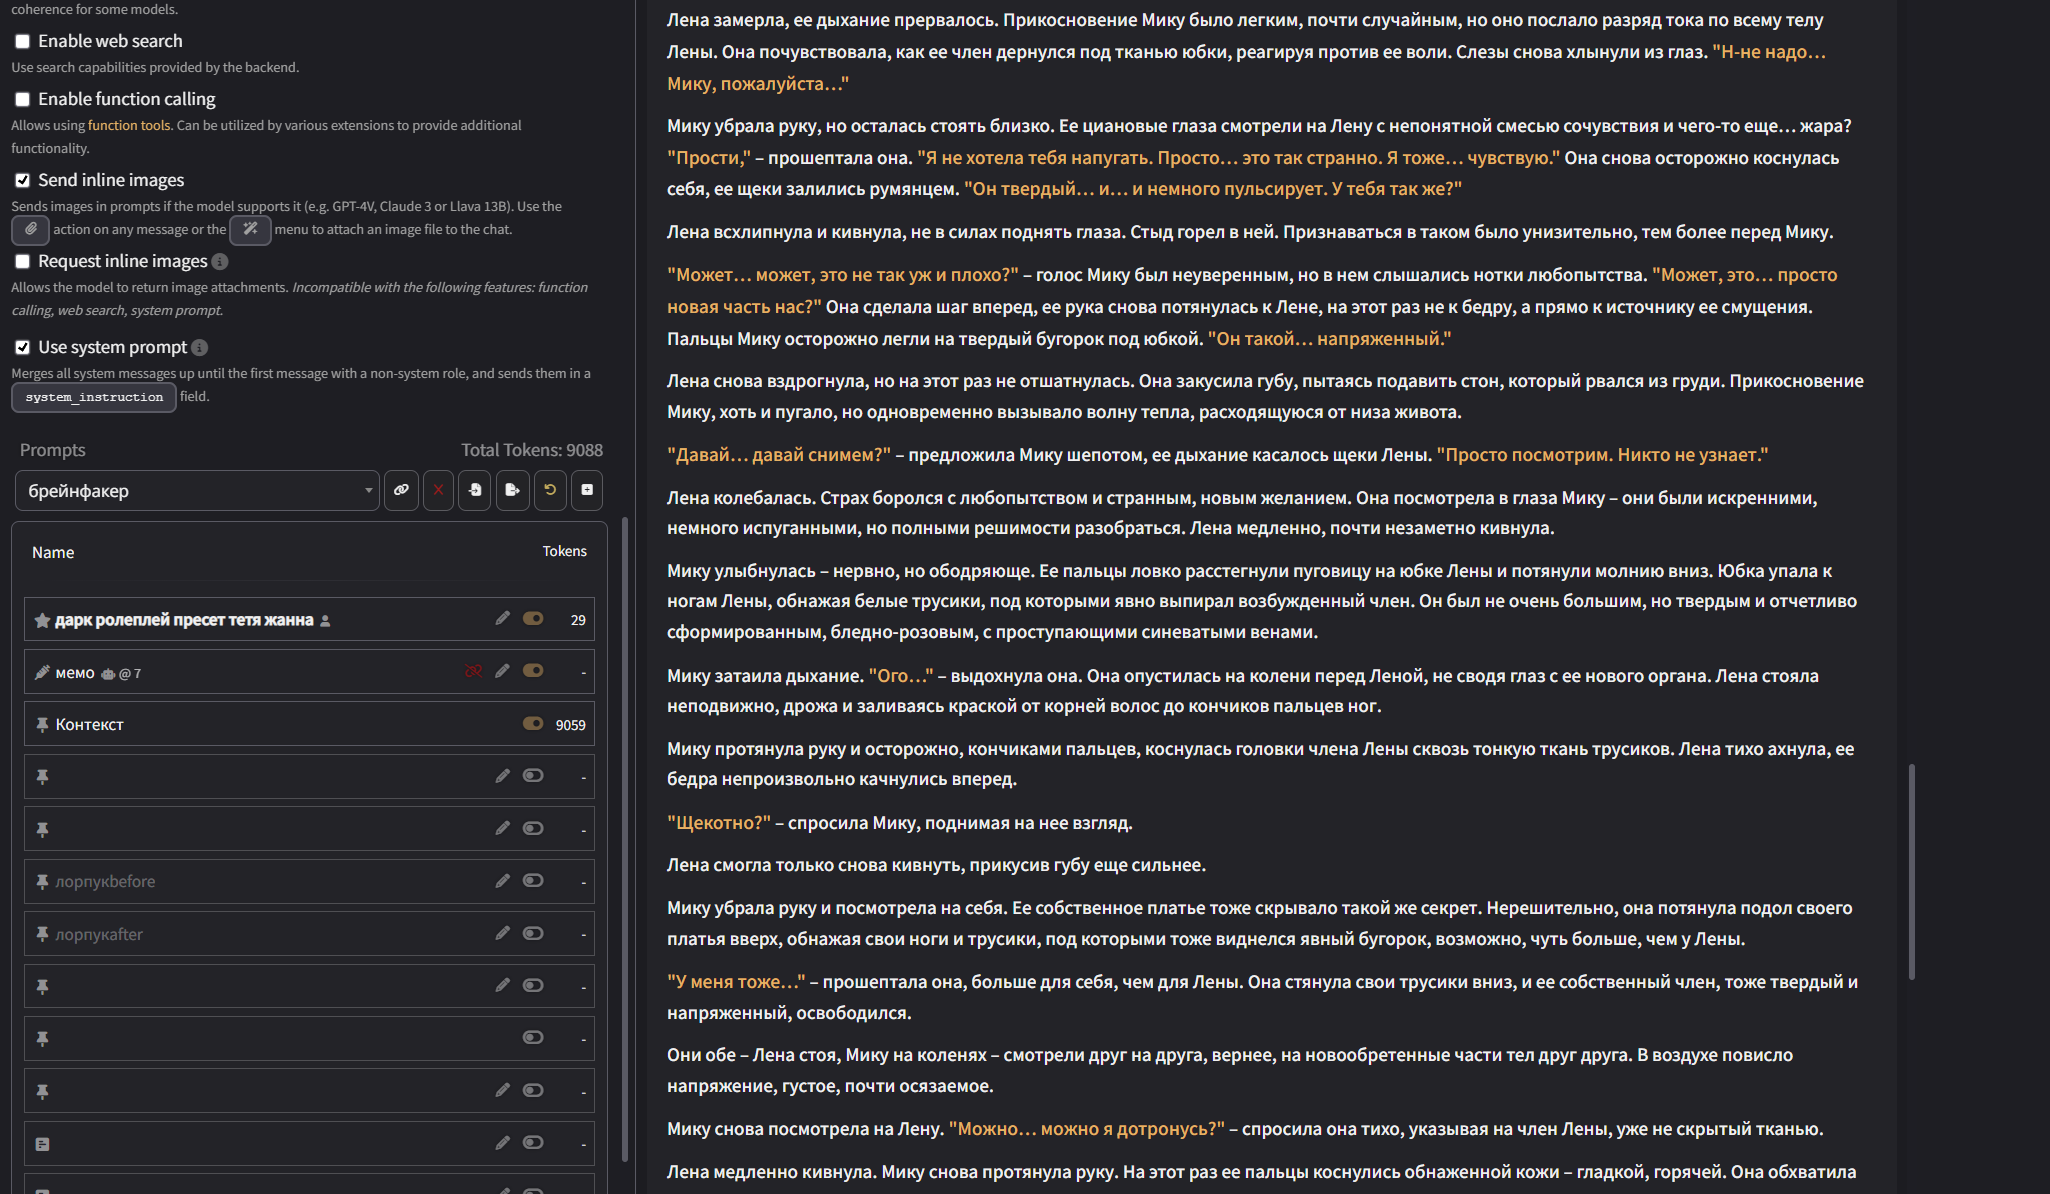The width and height of the screenshot is (2050, 1194).
Task: Open the брейнфакер prompt dropdown
Action: 197,491
